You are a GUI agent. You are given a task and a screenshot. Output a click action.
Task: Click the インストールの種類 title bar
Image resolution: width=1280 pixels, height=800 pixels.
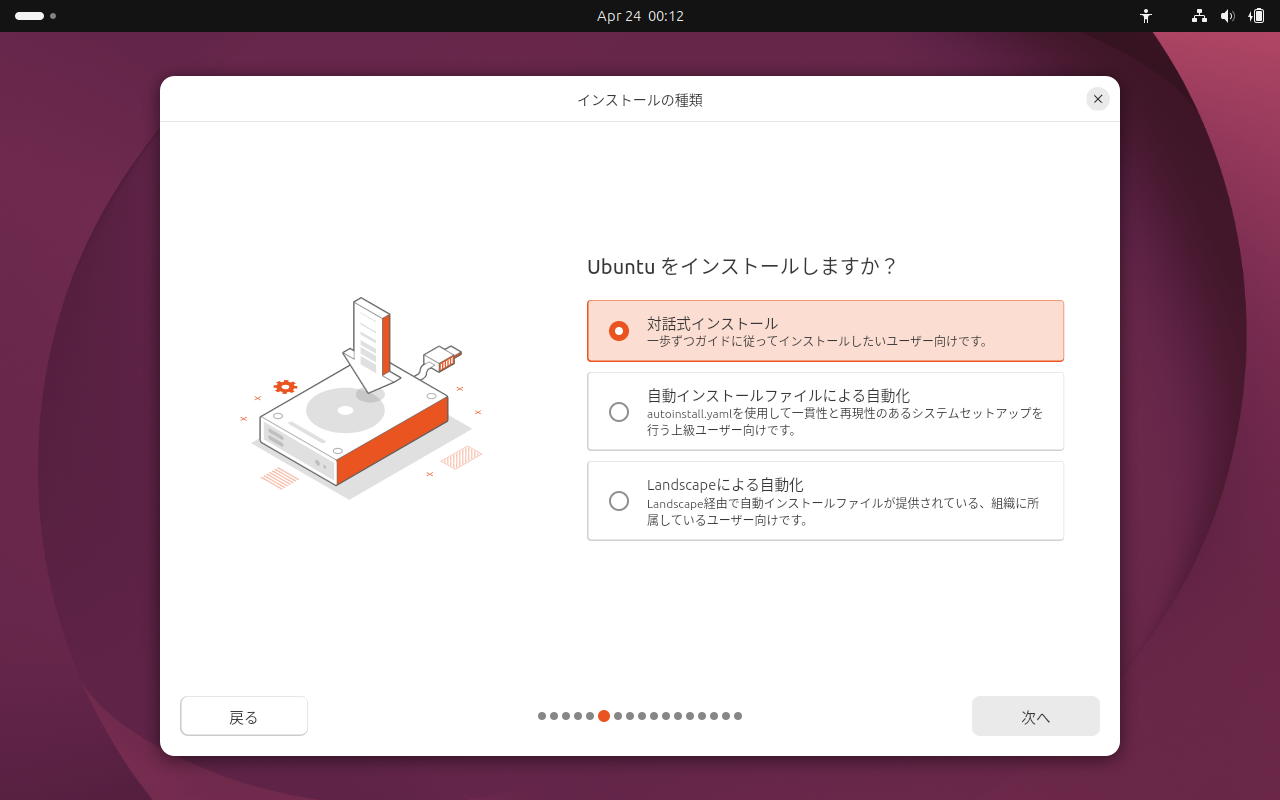coord(640,99)
